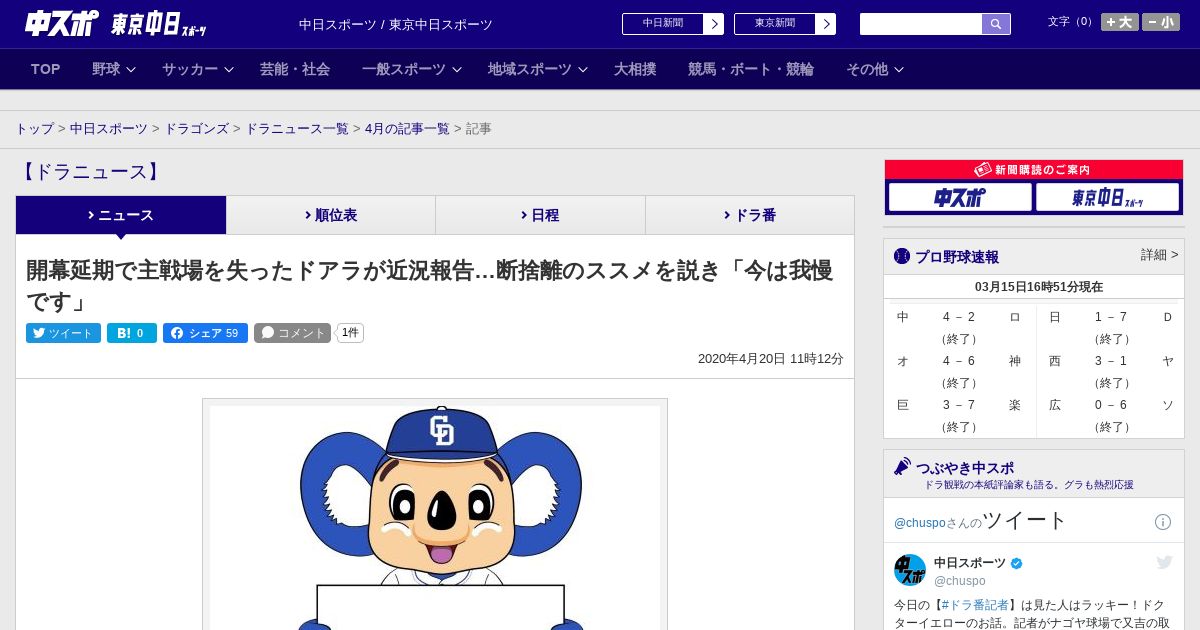
Task: Open the 東京新聞 link arrow button
Action: click(825, 24)
